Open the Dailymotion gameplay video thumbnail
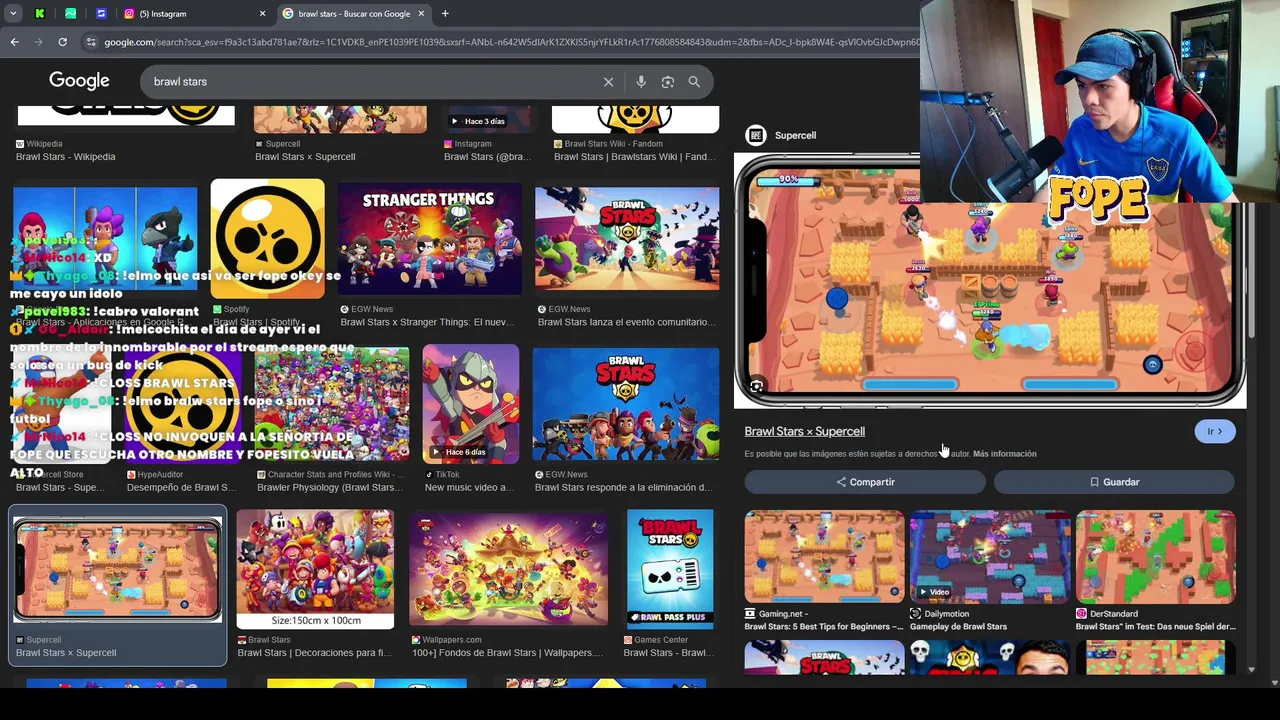Screen dimensions: 1280x720 pos(990,556)
